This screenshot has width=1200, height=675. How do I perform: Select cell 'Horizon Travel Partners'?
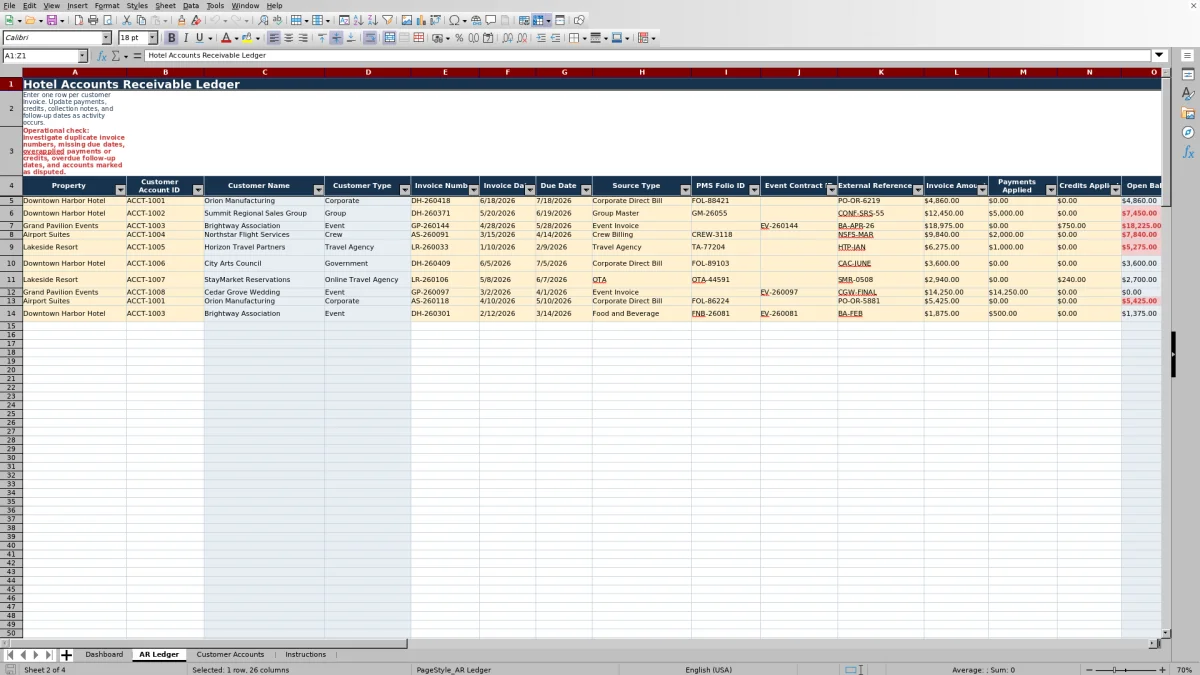pos(264,247)
